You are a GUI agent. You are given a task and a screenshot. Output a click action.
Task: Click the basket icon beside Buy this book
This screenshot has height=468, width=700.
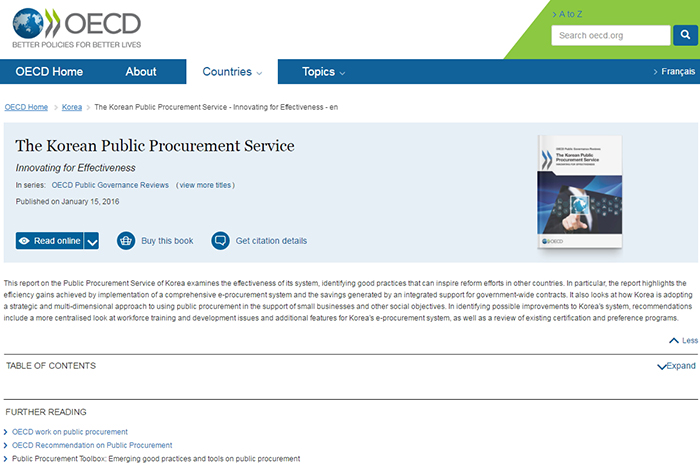click(126, 241)
